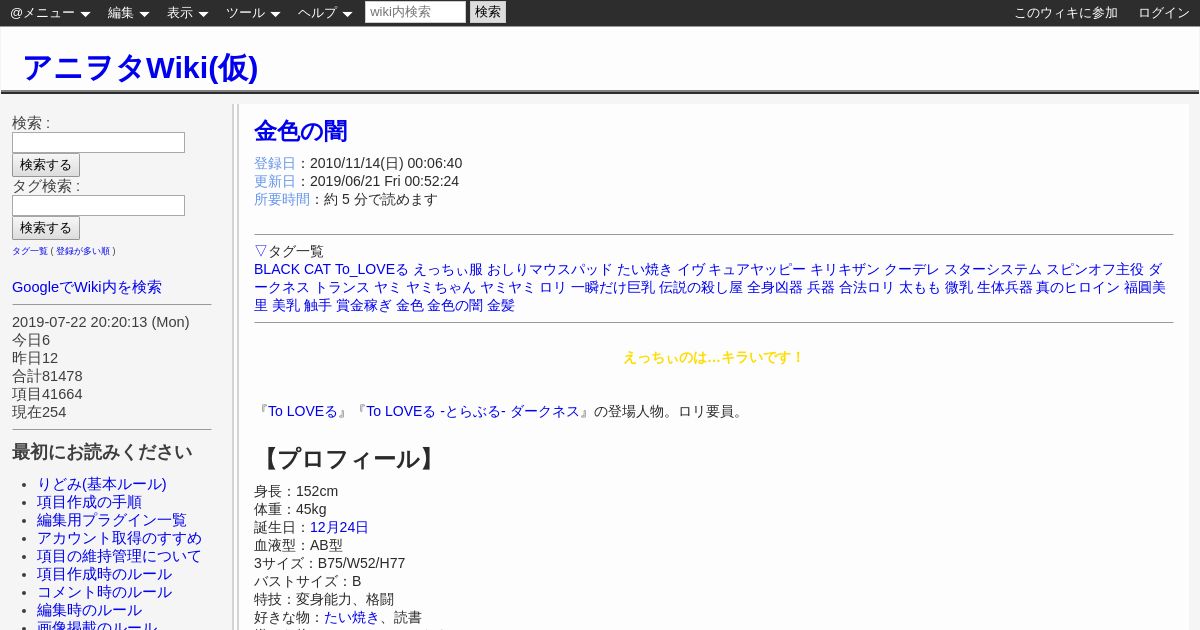Open the ヘルプ dropdown menu
Image resolution: width=1200 pixels, height=630 pixels.
[x=325, y=13]
